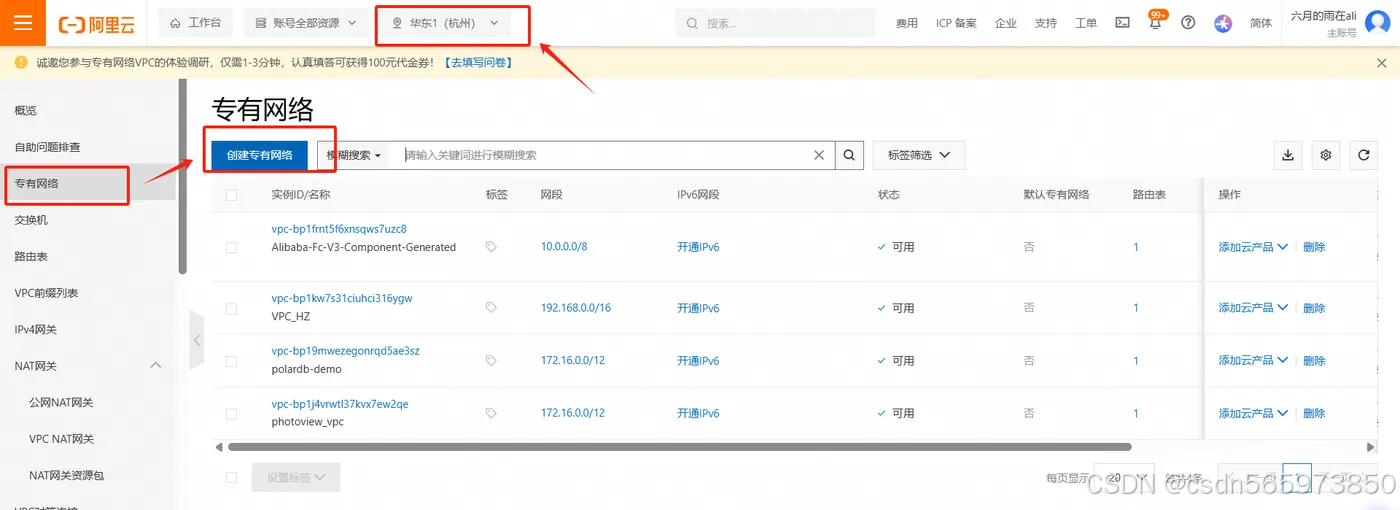Select checkbox for VPC_HZ row

(231, 308)
